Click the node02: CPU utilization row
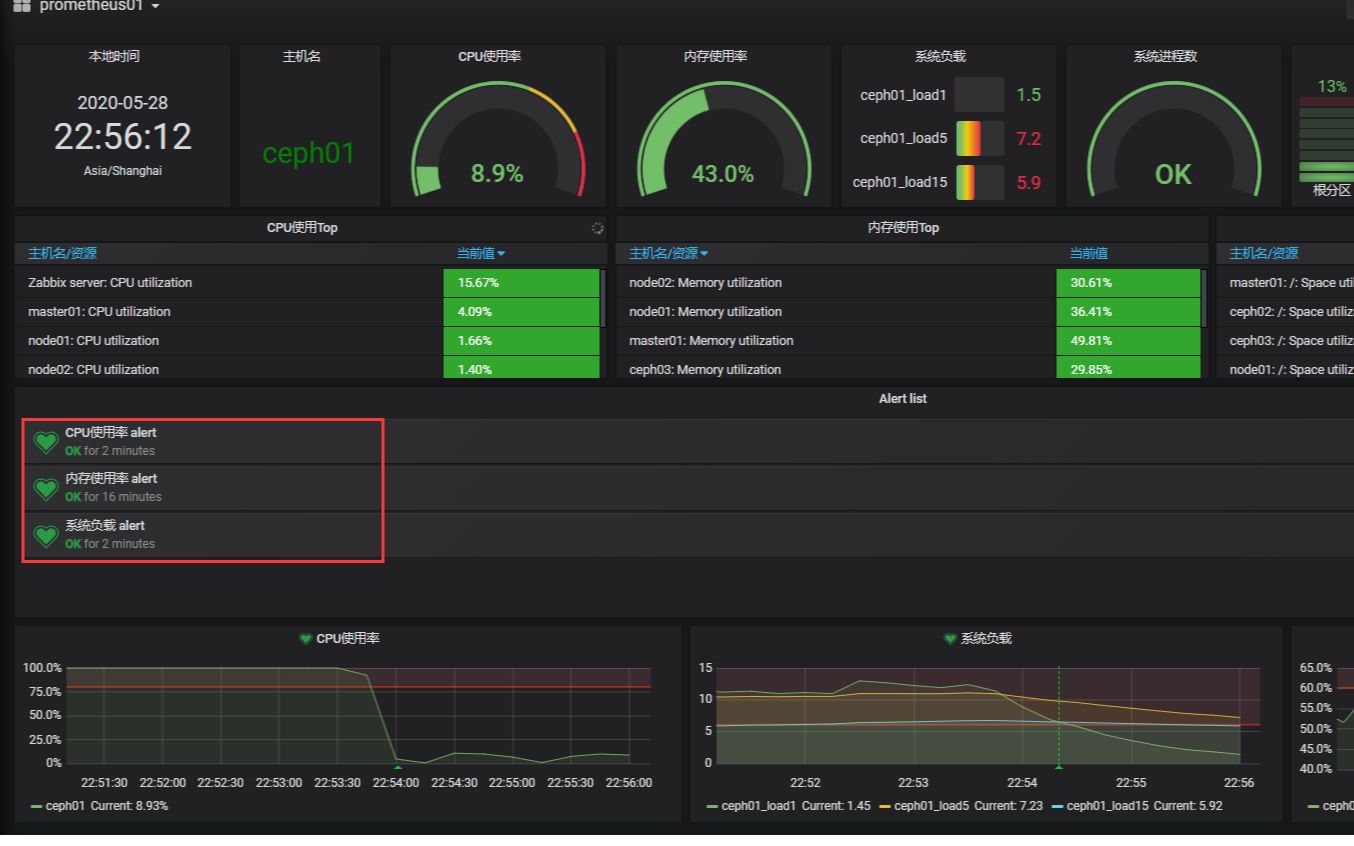Viewport: 1354px width, 846px height. pyautogui.click(x=308, y=368)
